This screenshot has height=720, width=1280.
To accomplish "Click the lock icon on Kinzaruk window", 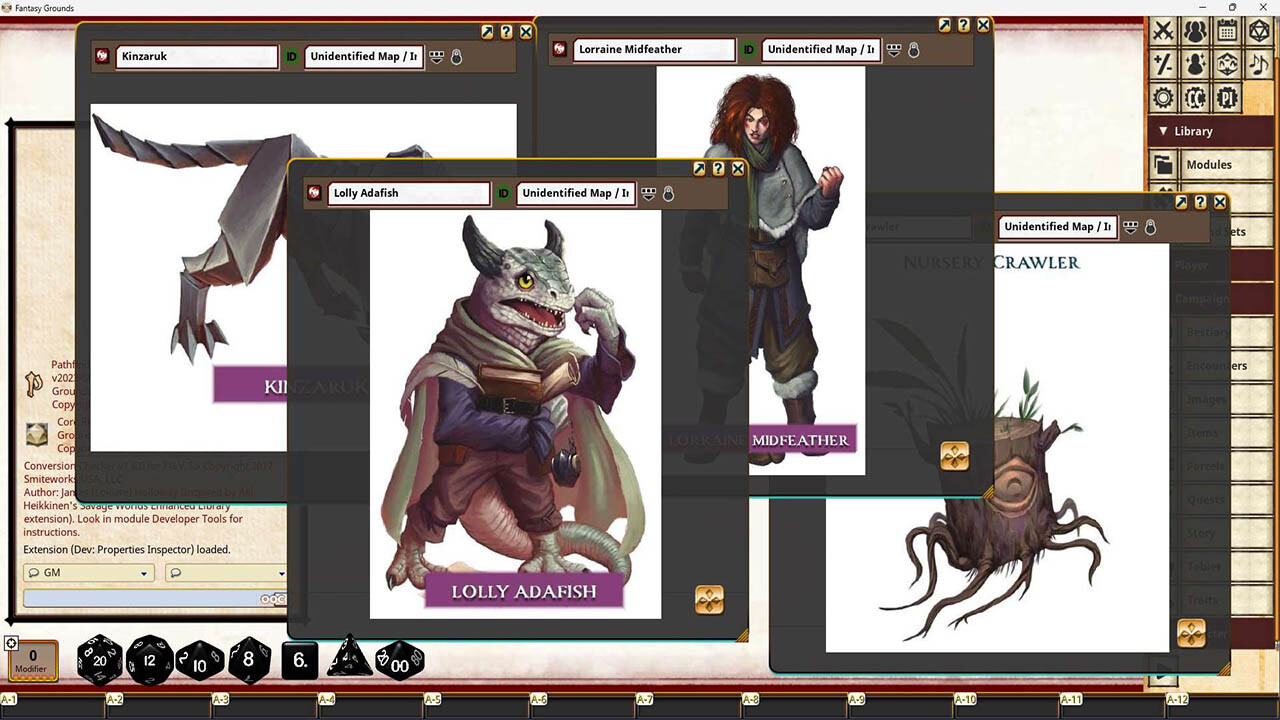I will [x=456, y=57].
